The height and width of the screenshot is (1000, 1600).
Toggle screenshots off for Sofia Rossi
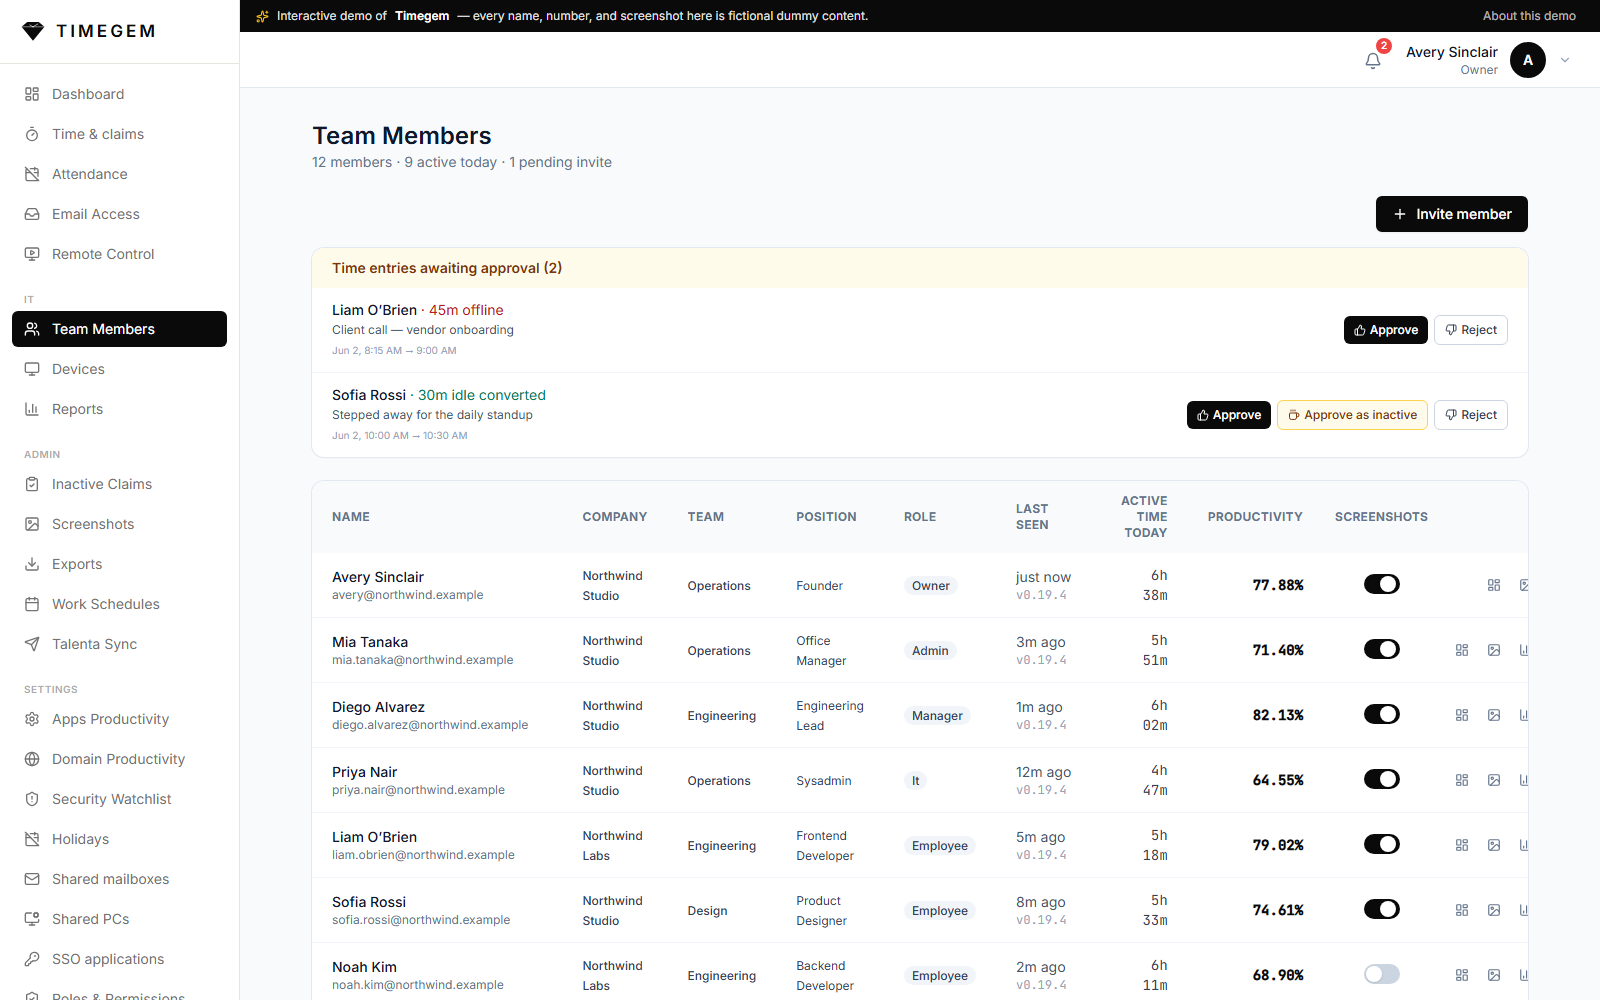point(1382,909)
